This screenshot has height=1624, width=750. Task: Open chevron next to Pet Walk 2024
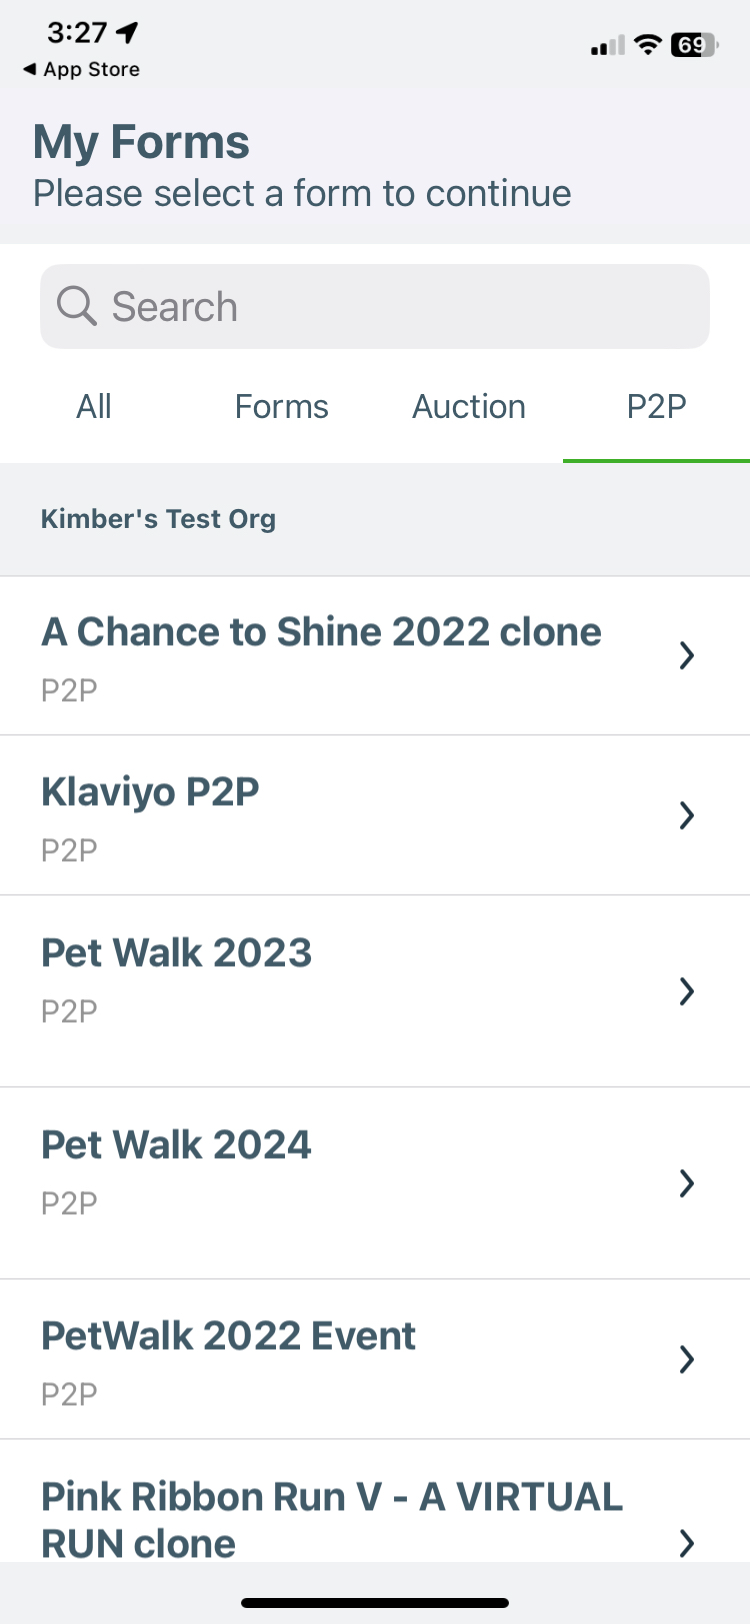point(686,1183)
